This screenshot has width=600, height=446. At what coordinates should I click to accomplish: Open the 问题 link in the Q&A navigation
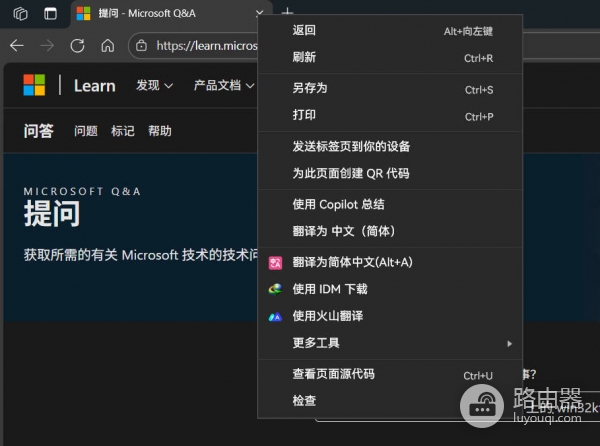[x=86, y=131]
